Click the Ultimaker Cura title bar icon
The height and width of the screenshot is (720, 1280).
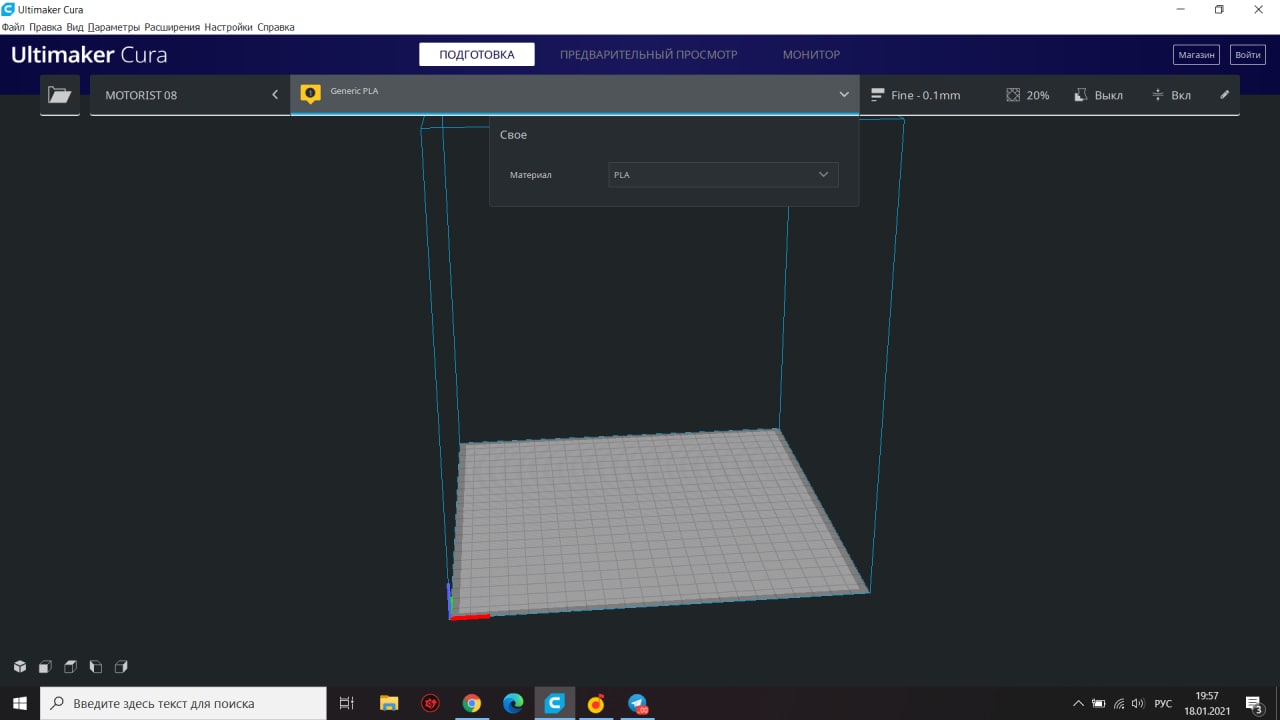(x=8, y=9)
